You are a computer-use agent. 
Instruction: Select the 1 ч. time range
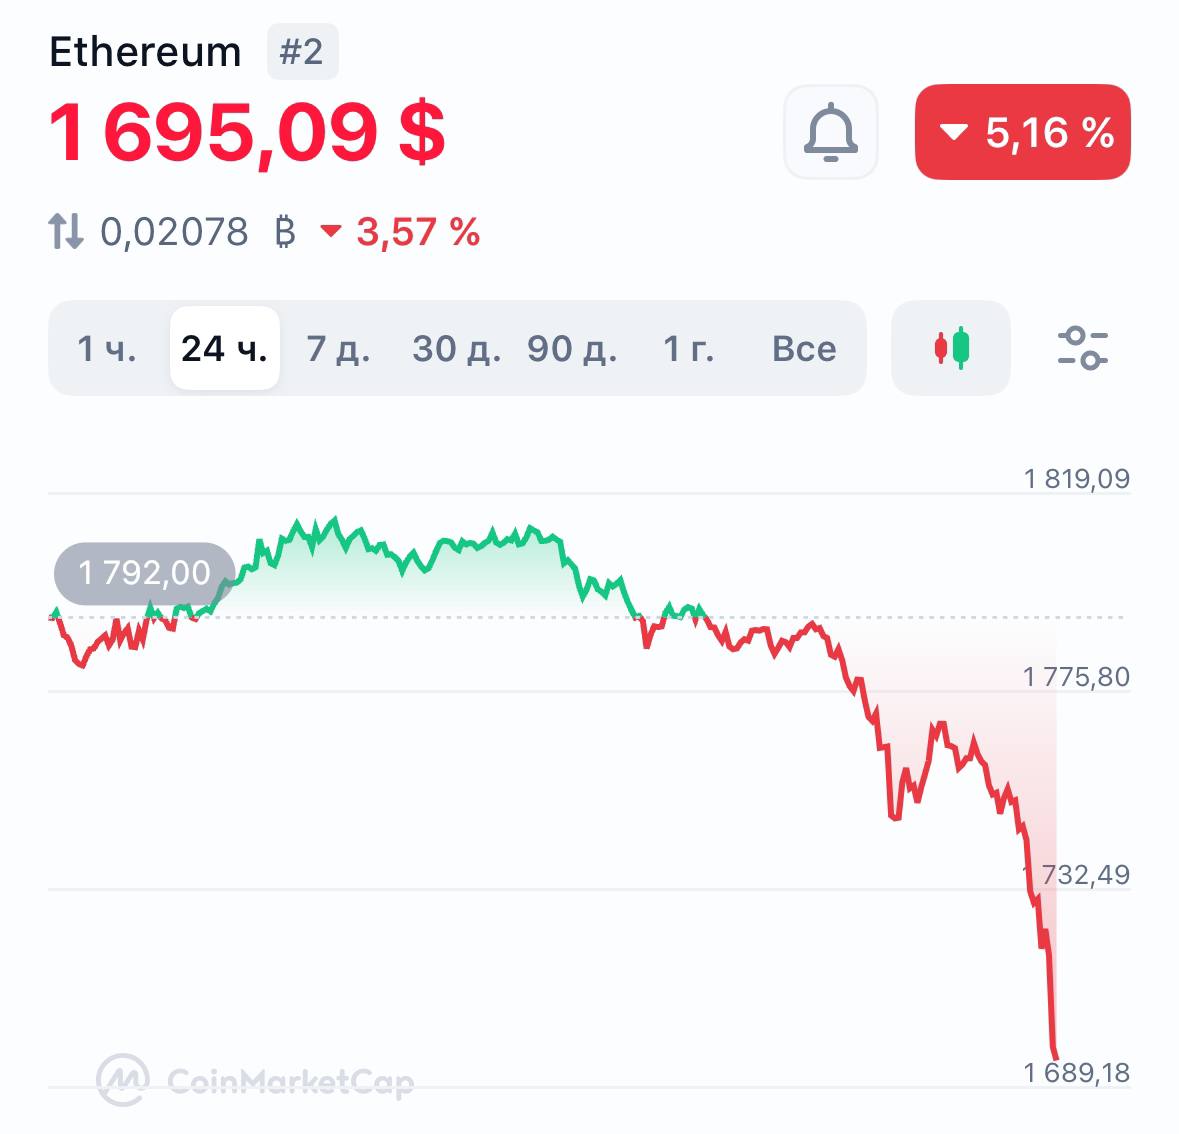[107, 348]
